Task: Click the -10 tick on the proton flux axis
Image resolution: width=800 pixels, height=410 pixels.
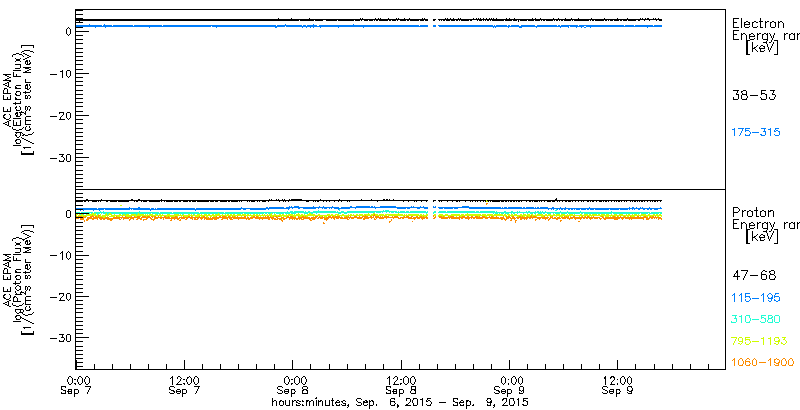Action: click(60, 255)
